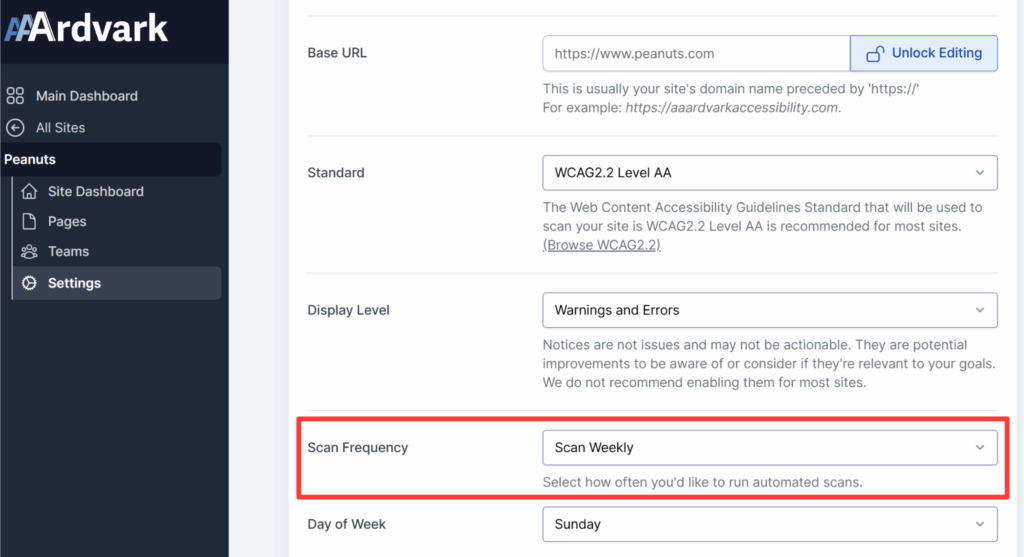Click the Site Dashboard home icon
The image size is (1024, 557).
tap(30, 191)
